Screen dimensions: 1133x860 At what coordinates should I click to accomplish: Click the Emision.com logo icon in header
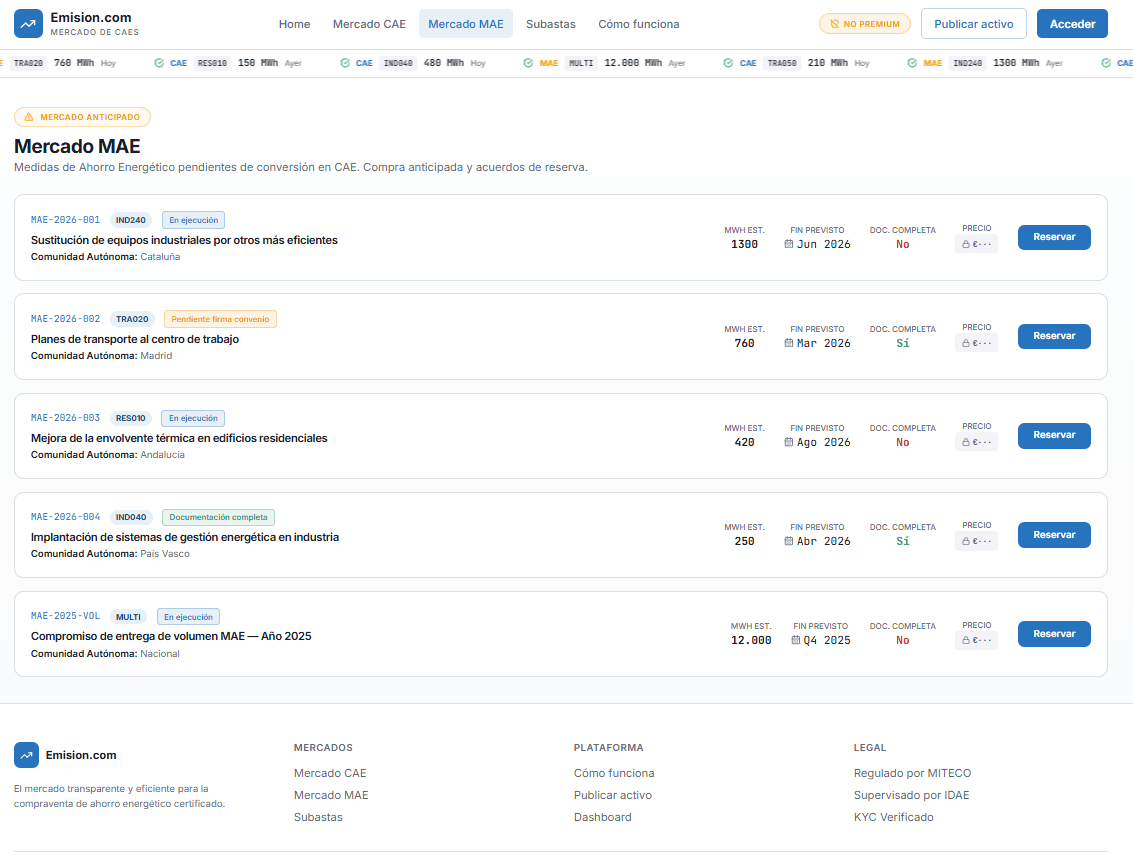click(x=29, y=24)
